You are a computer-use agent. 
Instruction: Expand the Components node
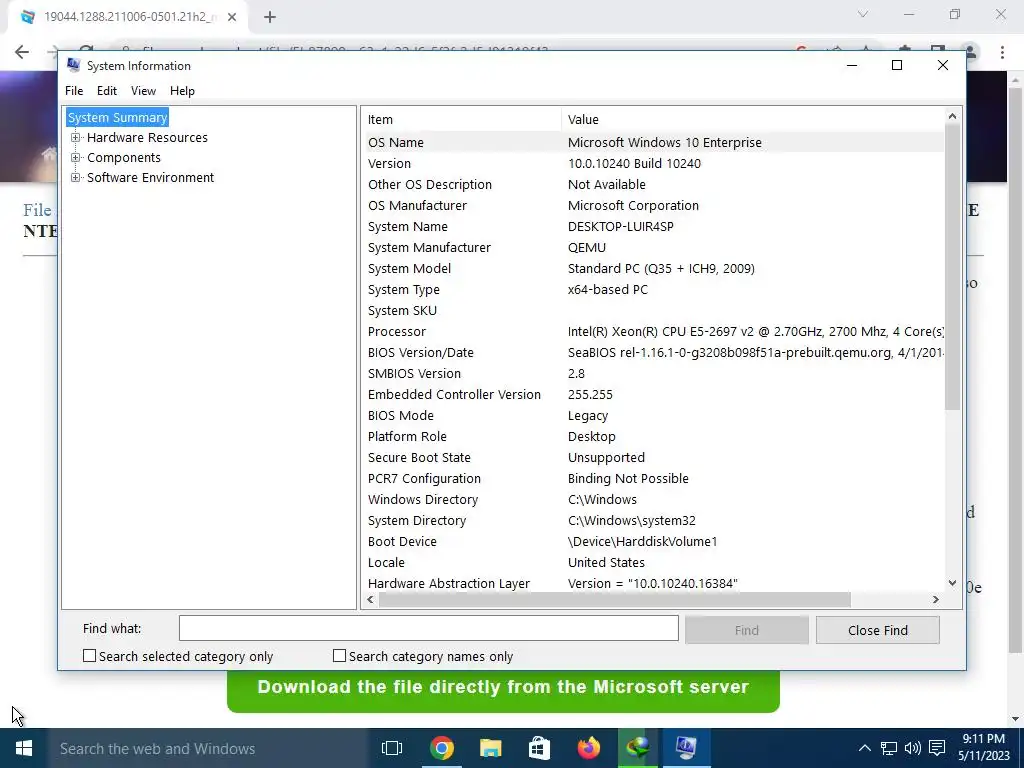tap(75, 157)
